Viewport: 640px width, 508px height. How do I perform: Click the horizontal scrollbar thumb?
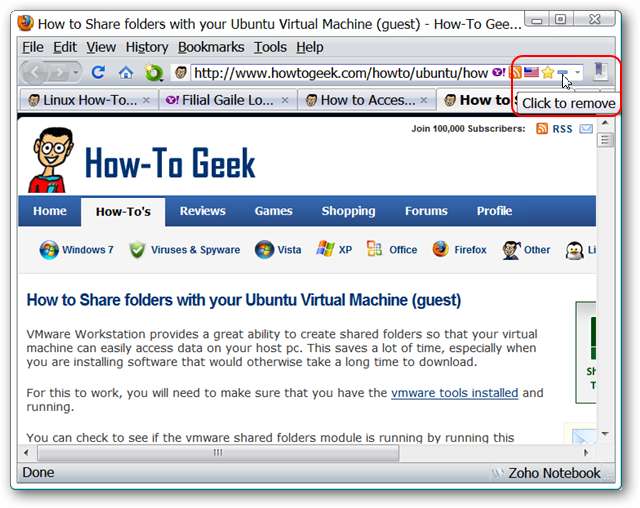[218, 453]
